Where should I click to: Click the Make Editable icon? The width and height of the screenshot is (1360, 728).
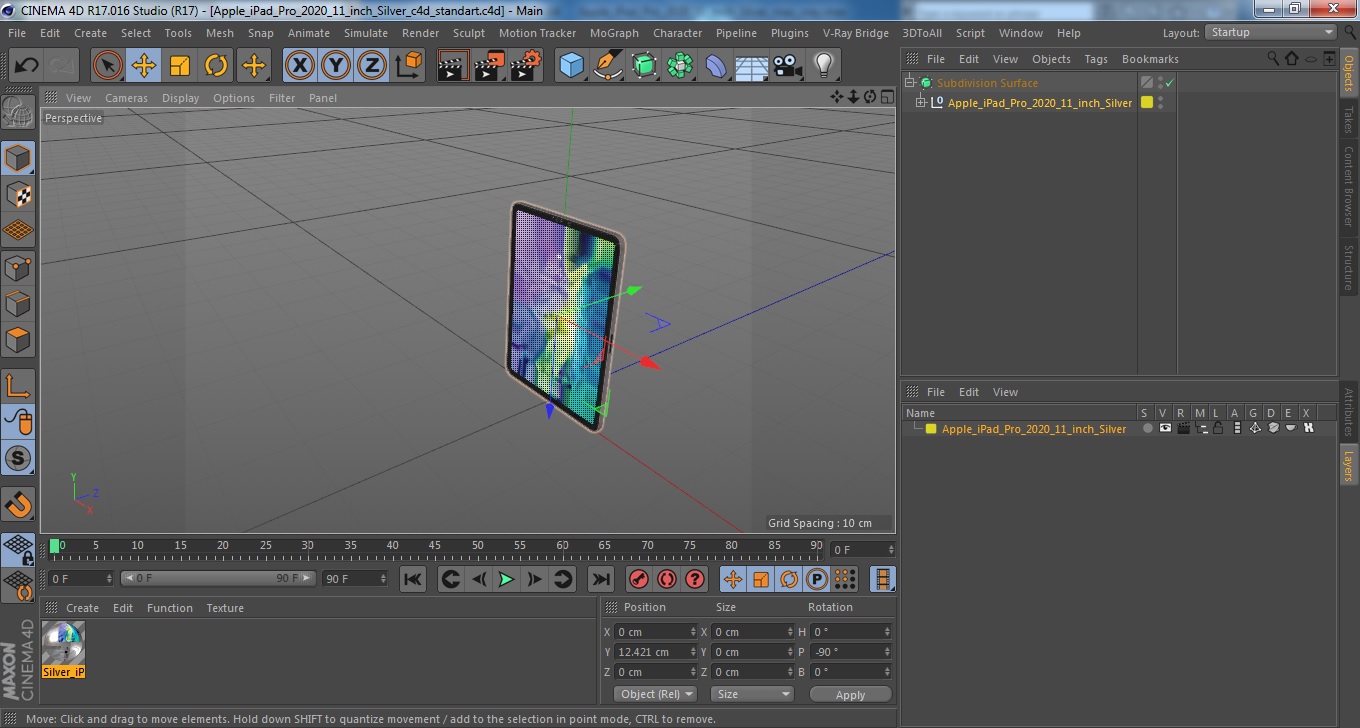pyautogui.click(x=18, y=112)
